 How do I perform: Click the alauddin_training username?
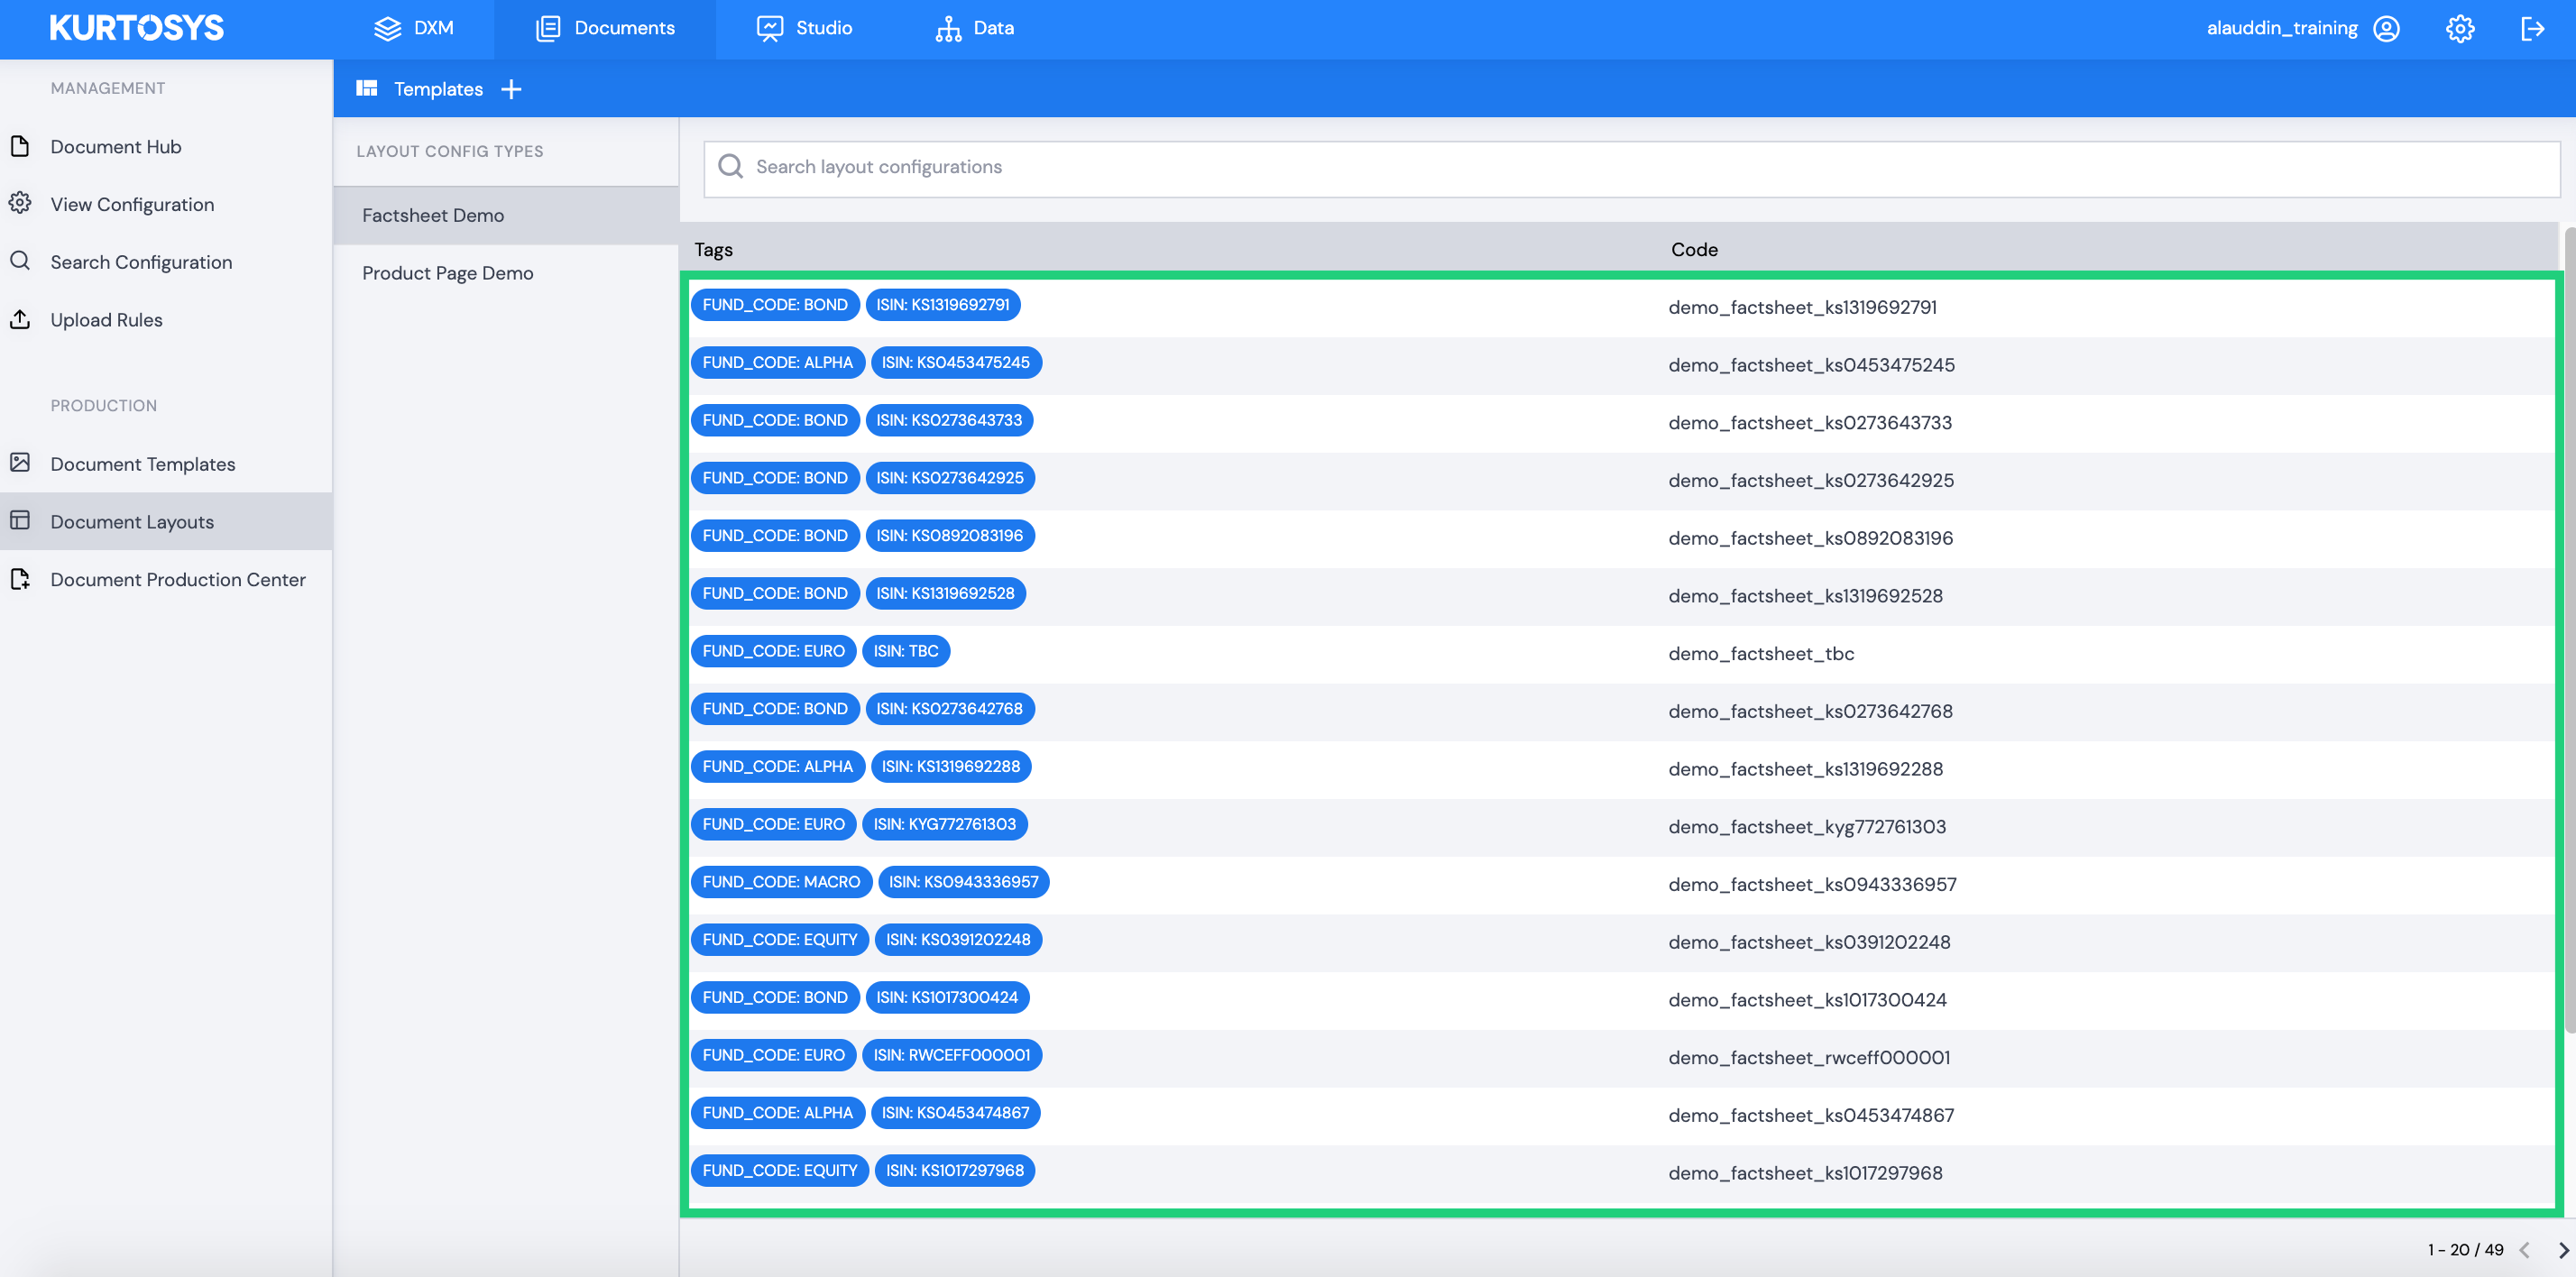click(2282, 28)
